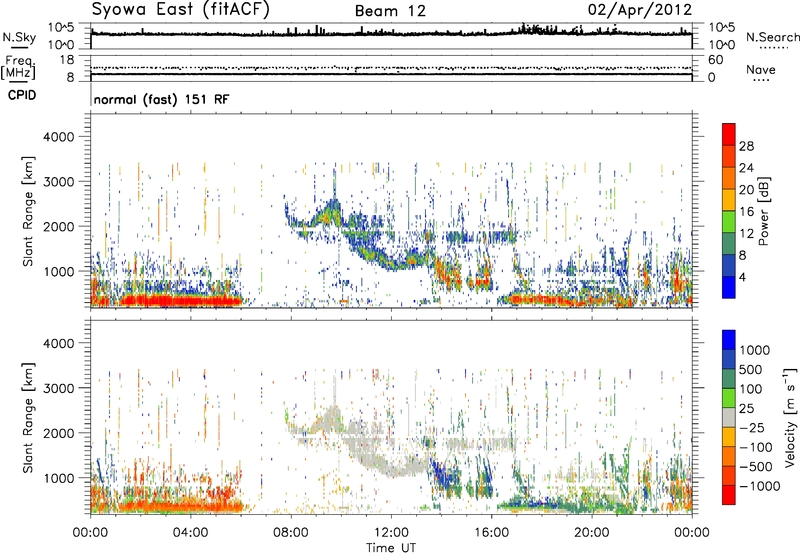800x554 pixels.
Task: Click the '28' tick on the power colorbar
Action: (x=746, y=146)
